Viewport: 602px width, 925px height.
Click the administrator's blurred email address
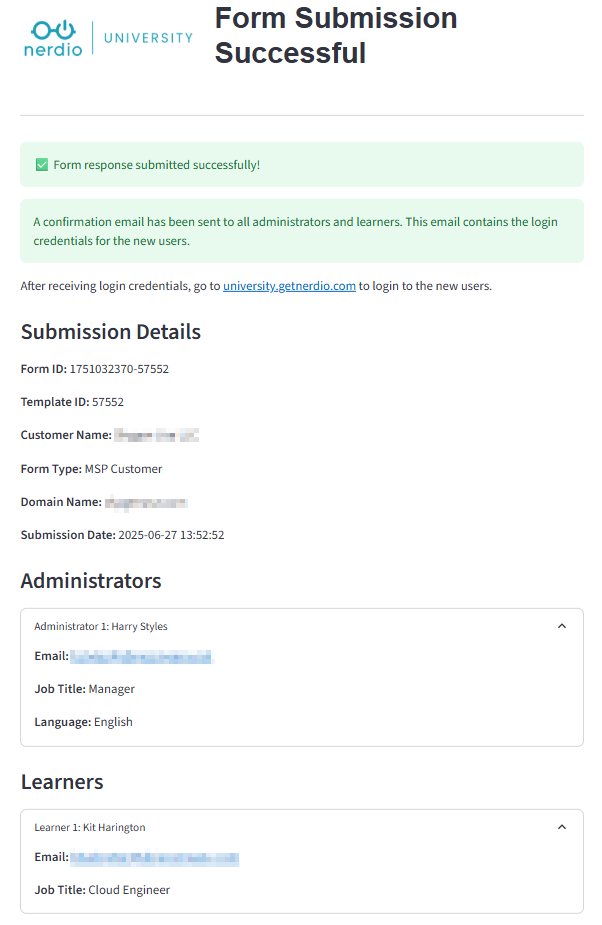click(142, 657)
